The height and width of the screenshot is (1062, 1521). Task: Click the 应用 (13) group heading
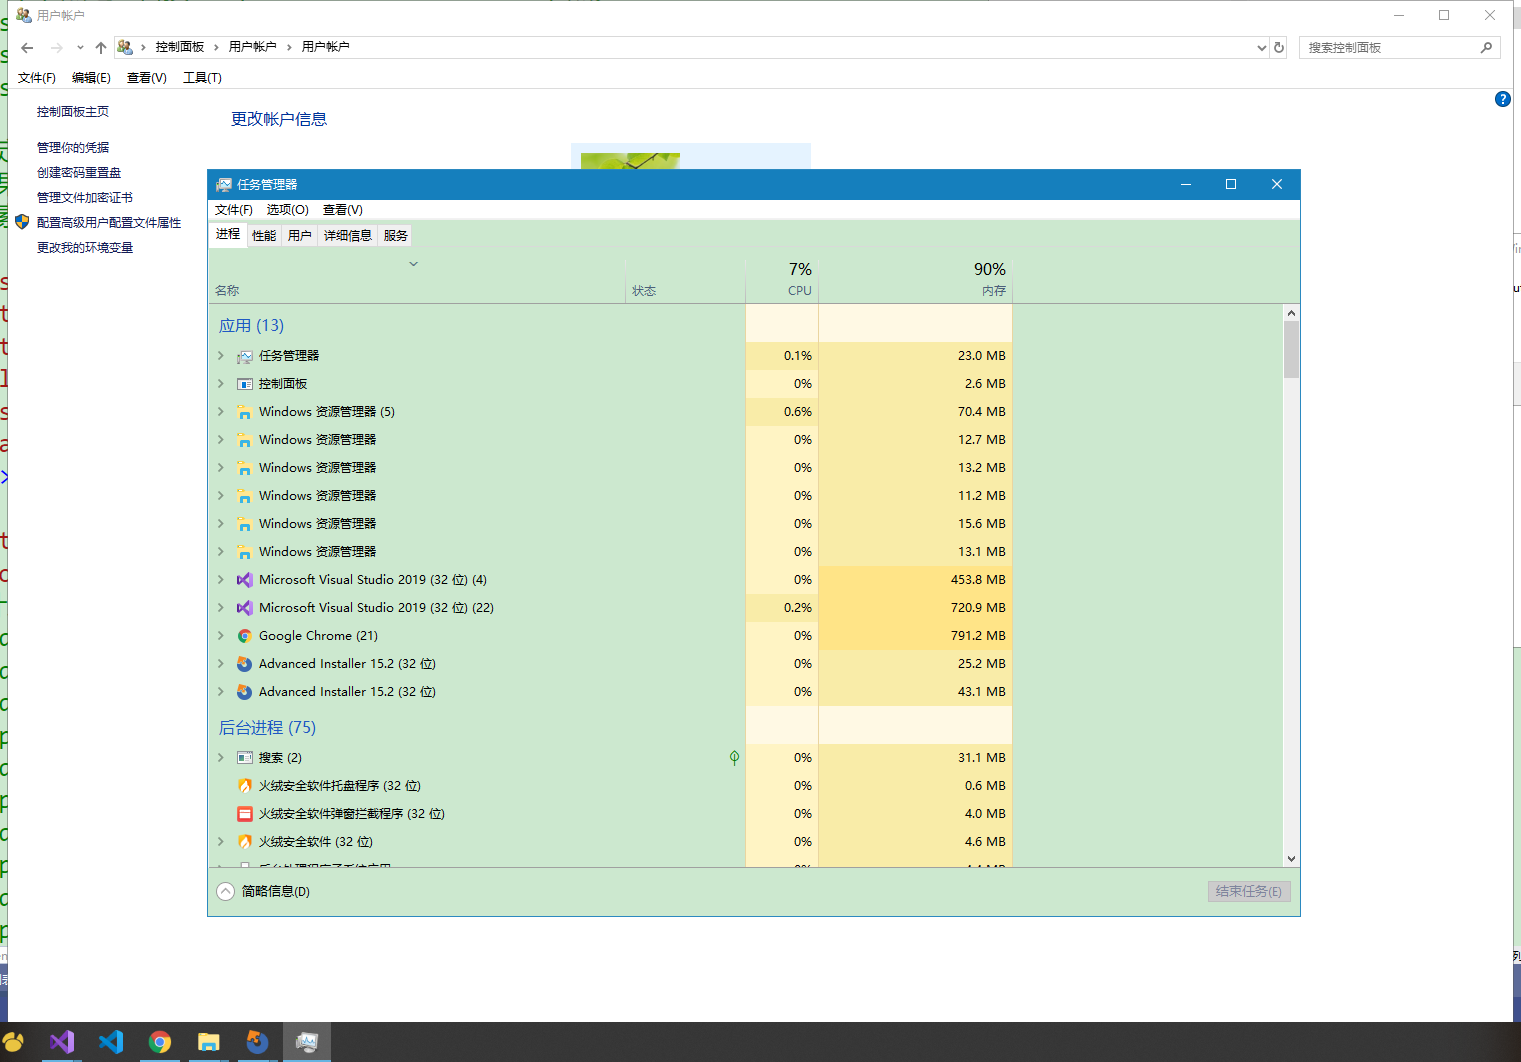[x=251, y=326]
